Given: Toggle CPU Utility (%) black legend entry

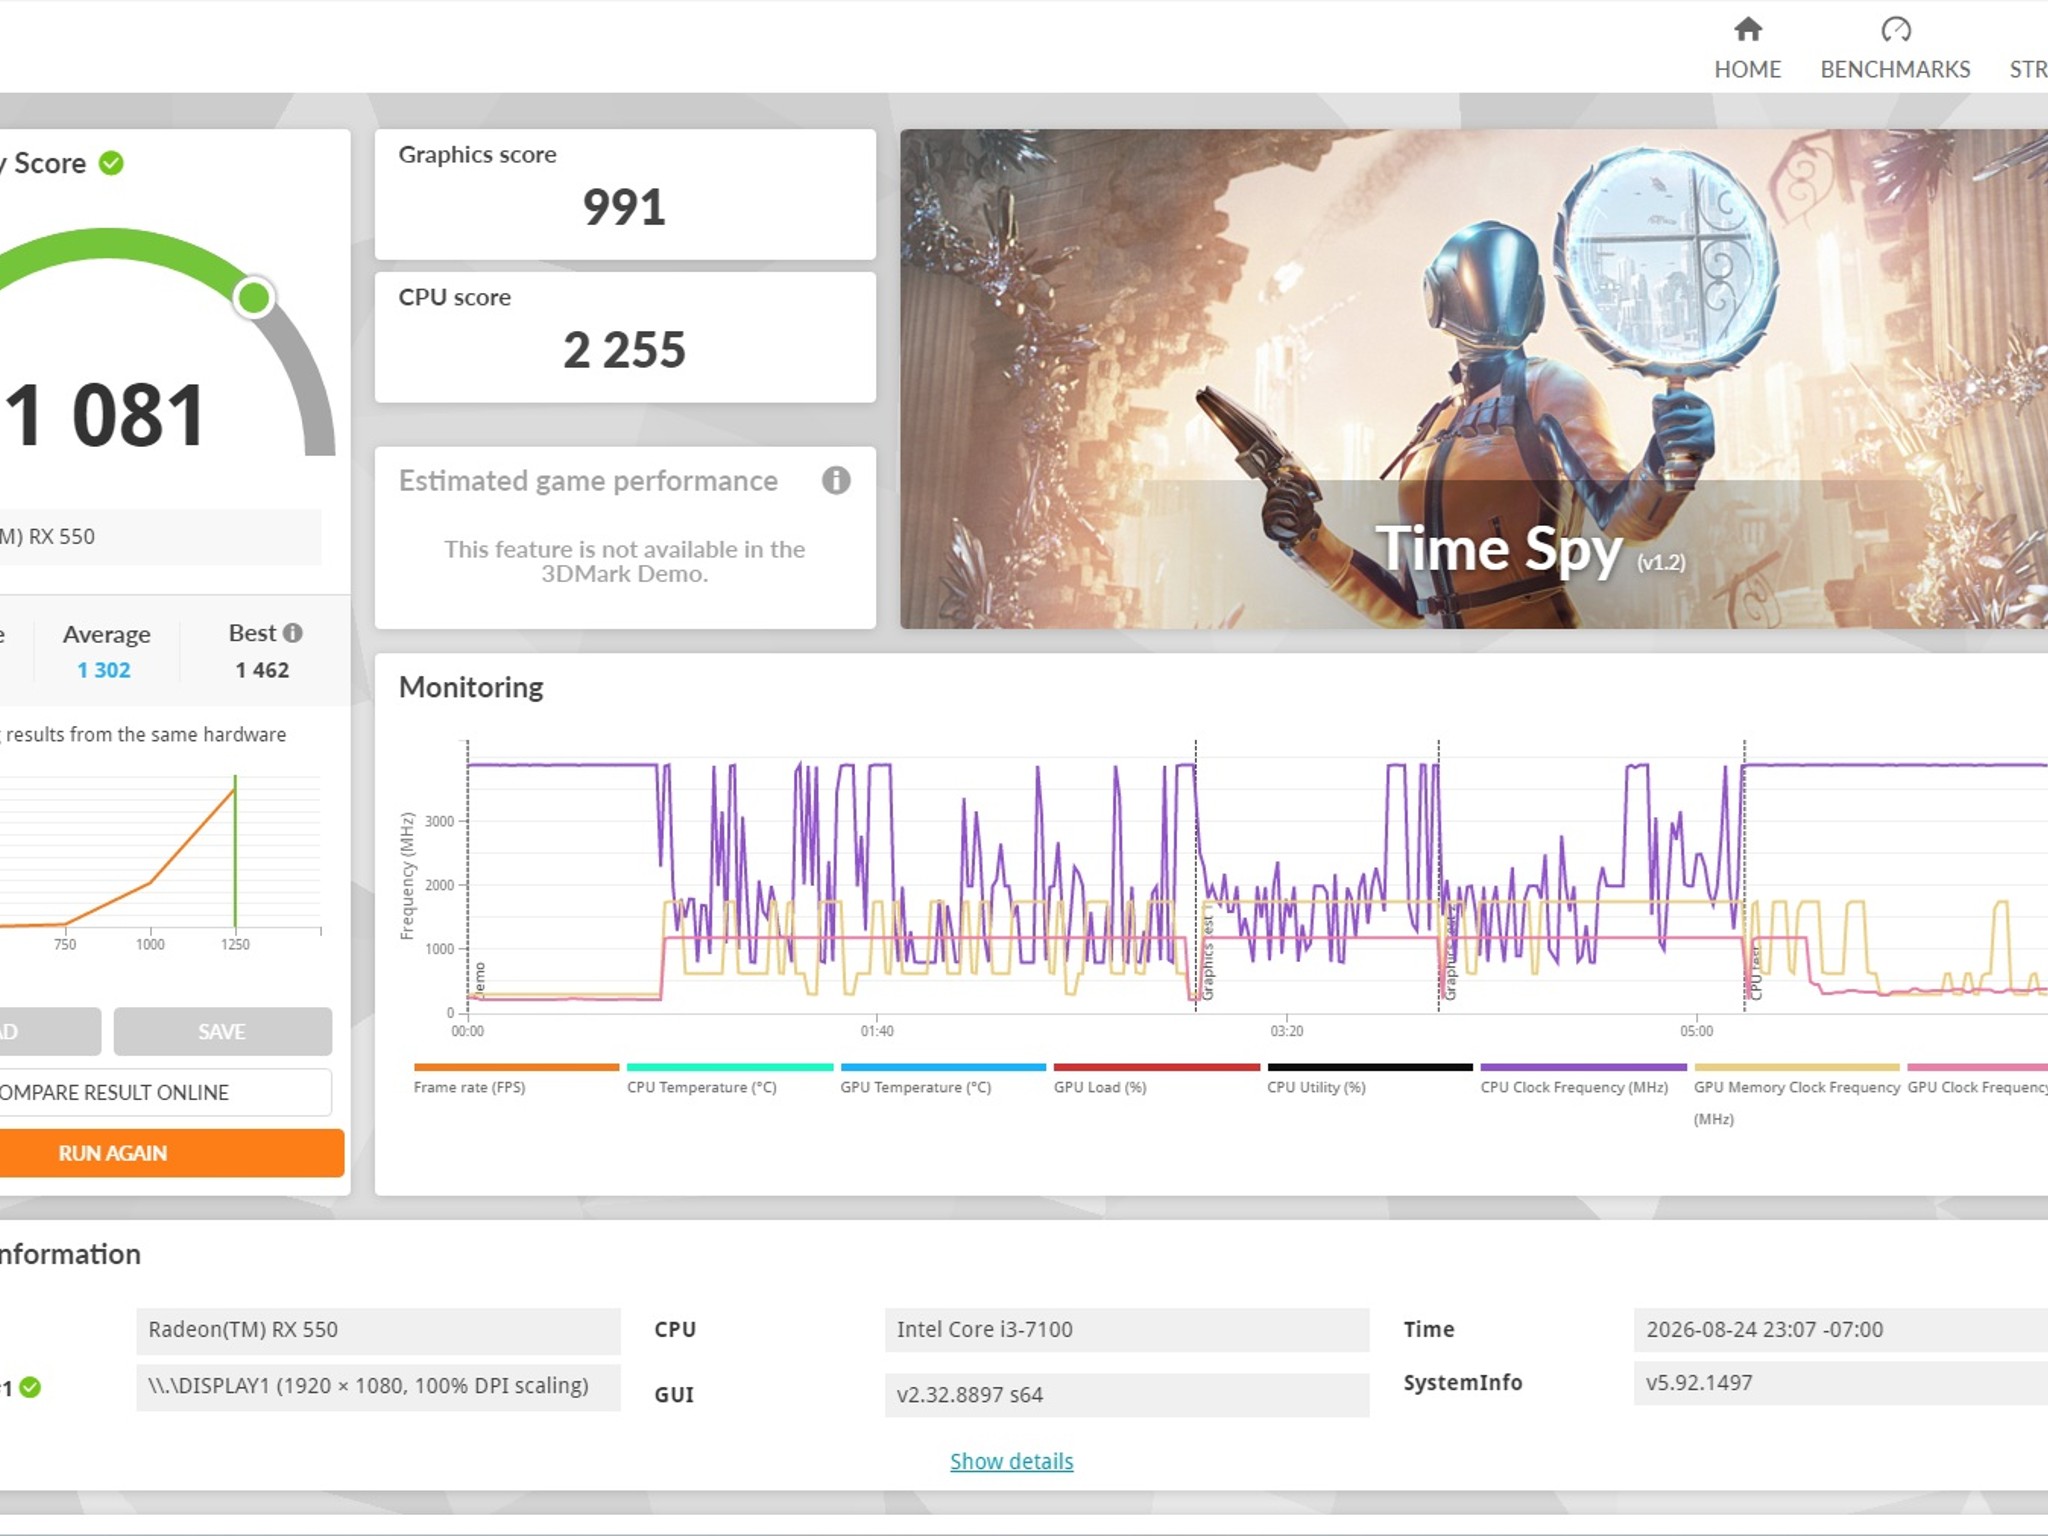Looking at the screenshot, I should (1370, 1078).
